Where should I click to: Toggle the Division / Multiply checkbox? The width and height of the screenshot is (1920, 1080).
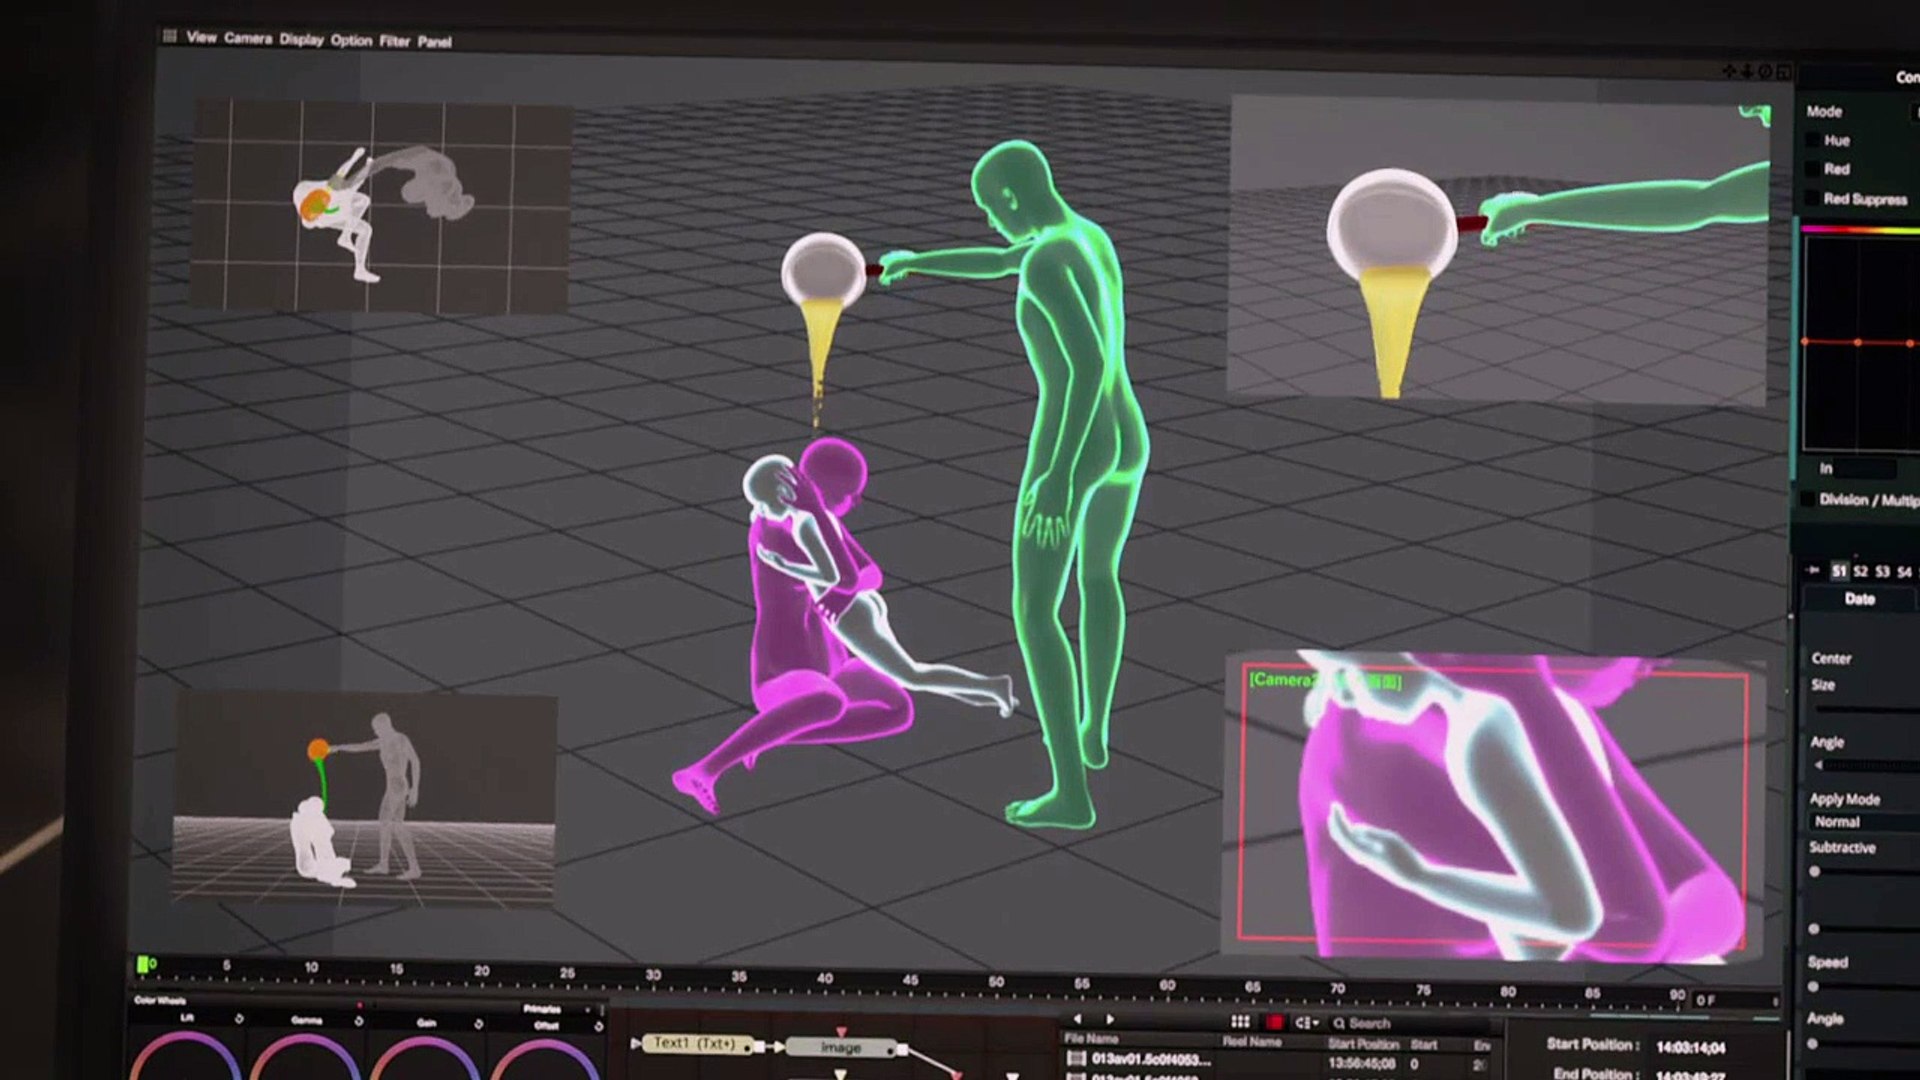[1807, 498]
